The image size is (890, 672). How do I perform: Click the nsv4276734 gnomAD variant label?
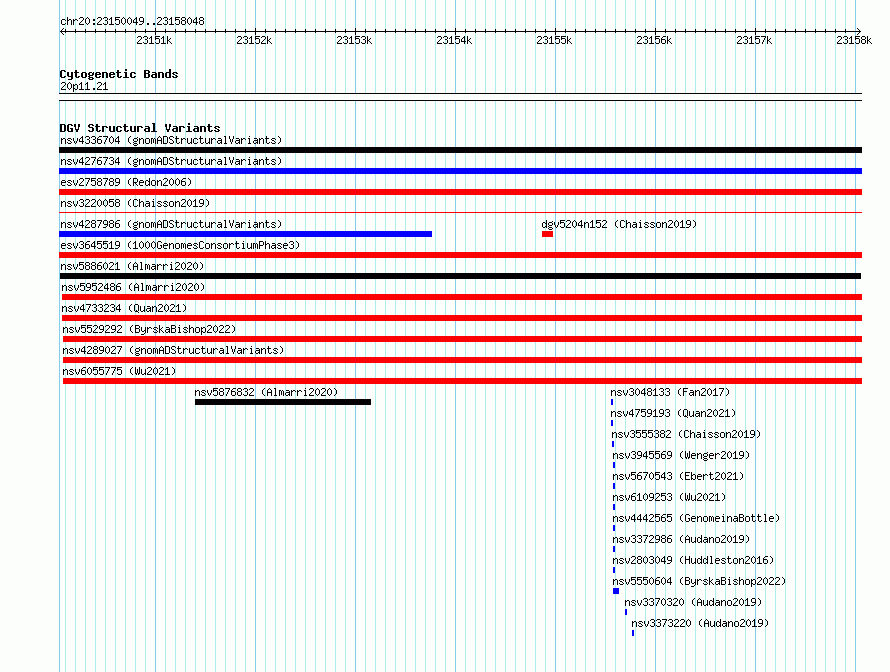point(171,161)
